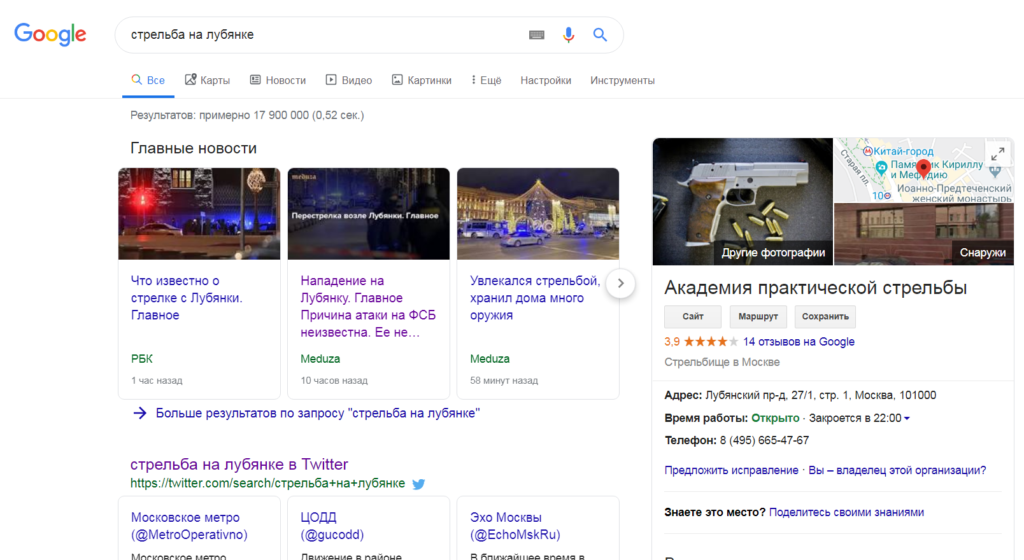Viewport: 1024px width, 560px height.
Task: Click the Маршрут directions button
Action: (757, 317)
